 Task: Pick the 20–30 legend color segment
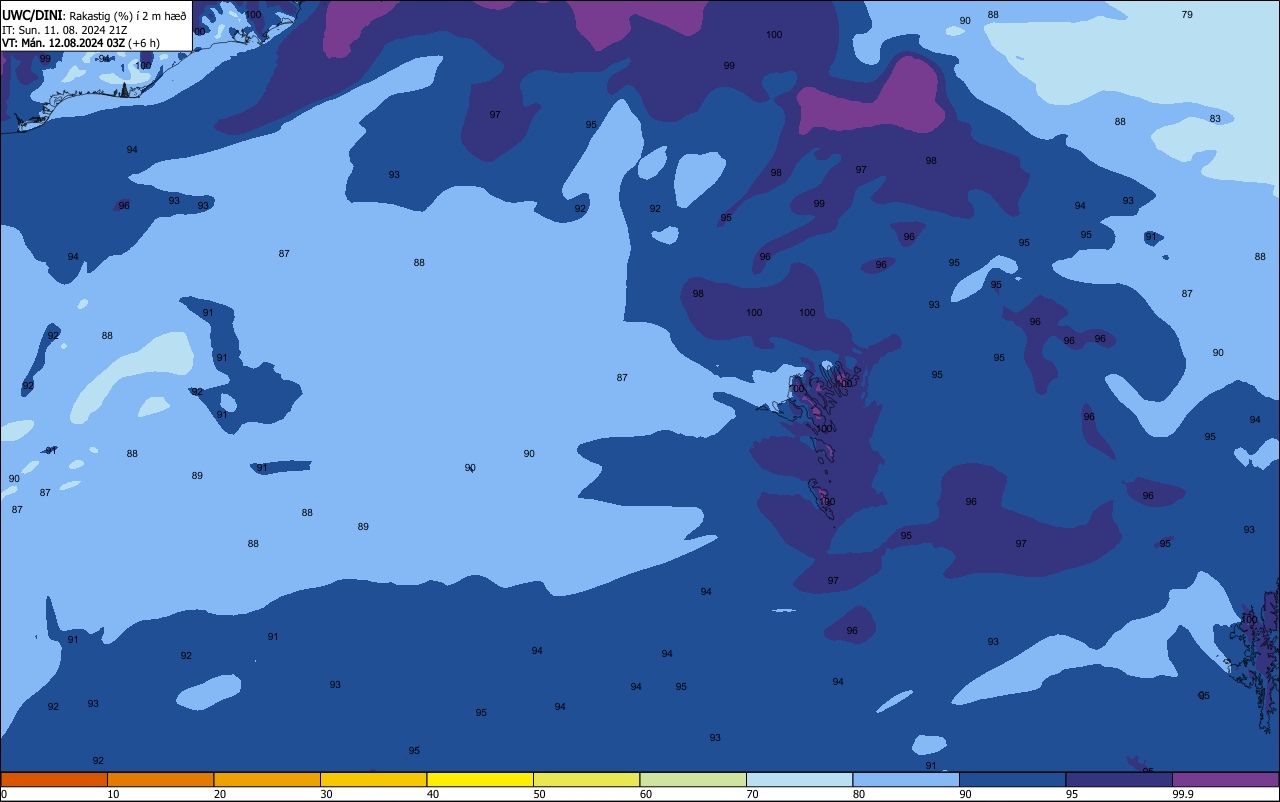tap(267, 779)
